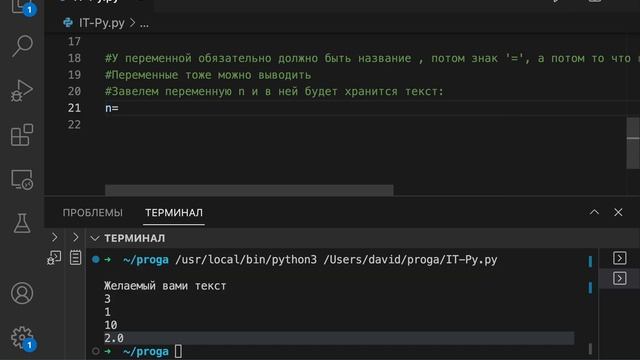Image resolution: width=640 pixels, height=360 pixels.
Task: Click the output clipboard icon left of terminal
Action: pyautogui.click(x=76, y=258)
